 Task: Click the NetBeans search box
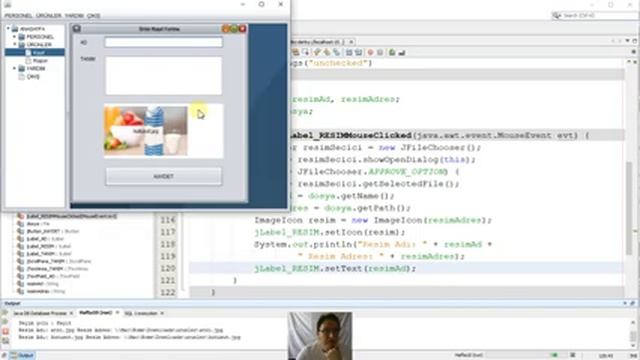[x=595, y=16]
